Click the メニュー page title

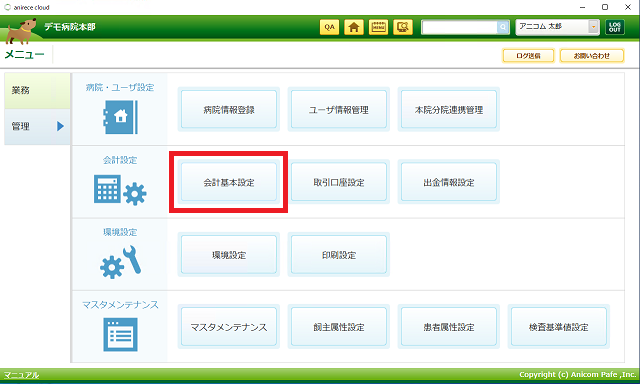click(24, 54)
